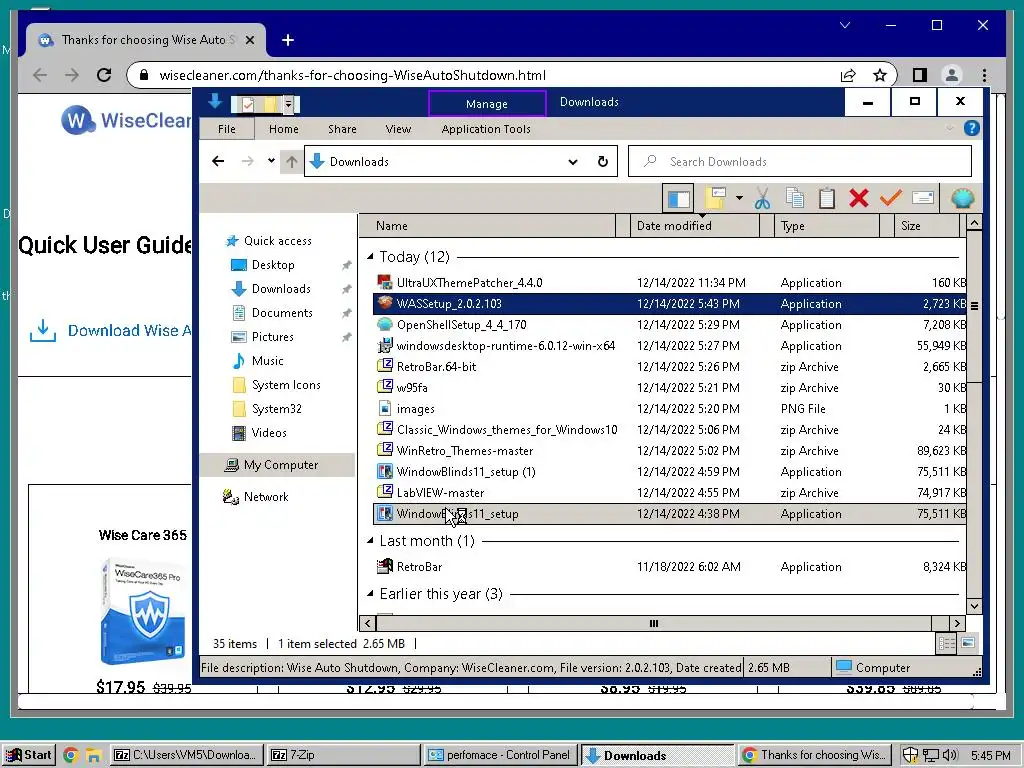
Task: Sort by the Size column header
Action: 926,226
